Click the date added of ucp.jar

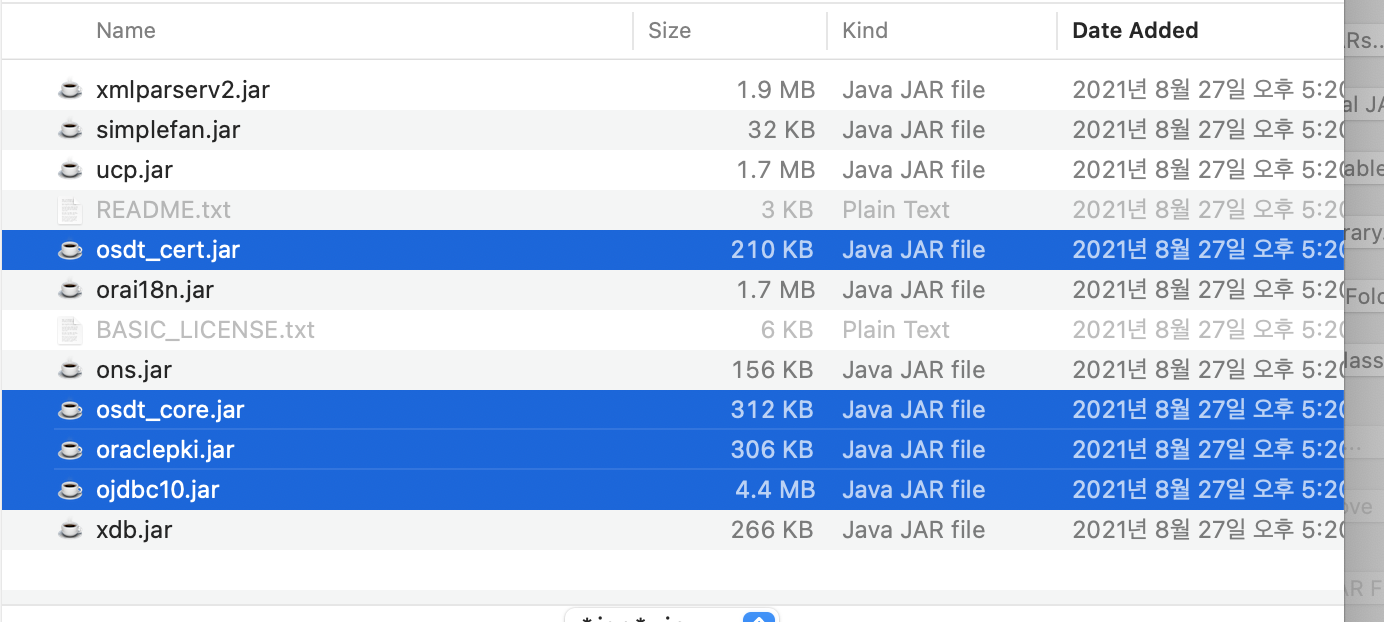[x=1208, y=170]
